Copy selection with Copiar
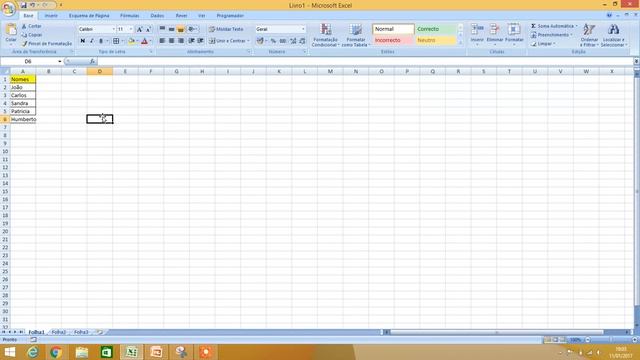 click(x=32, y=35)
